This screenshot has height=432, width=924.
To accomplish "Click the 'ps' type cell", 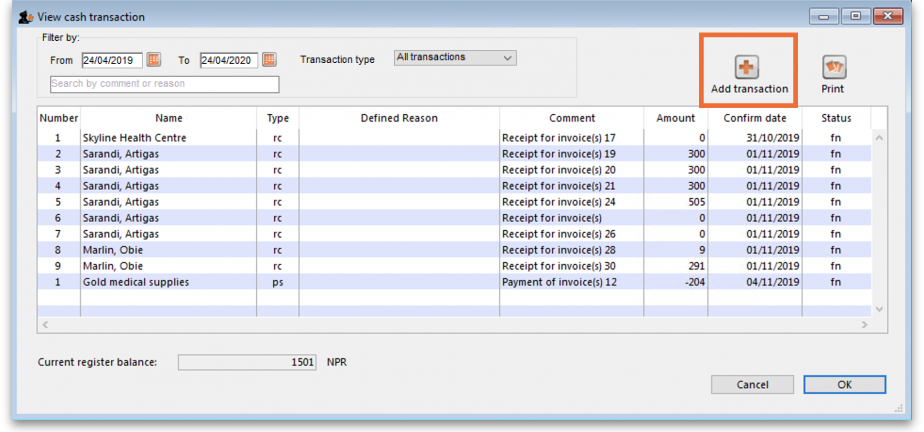I will [x=278, y=282].
